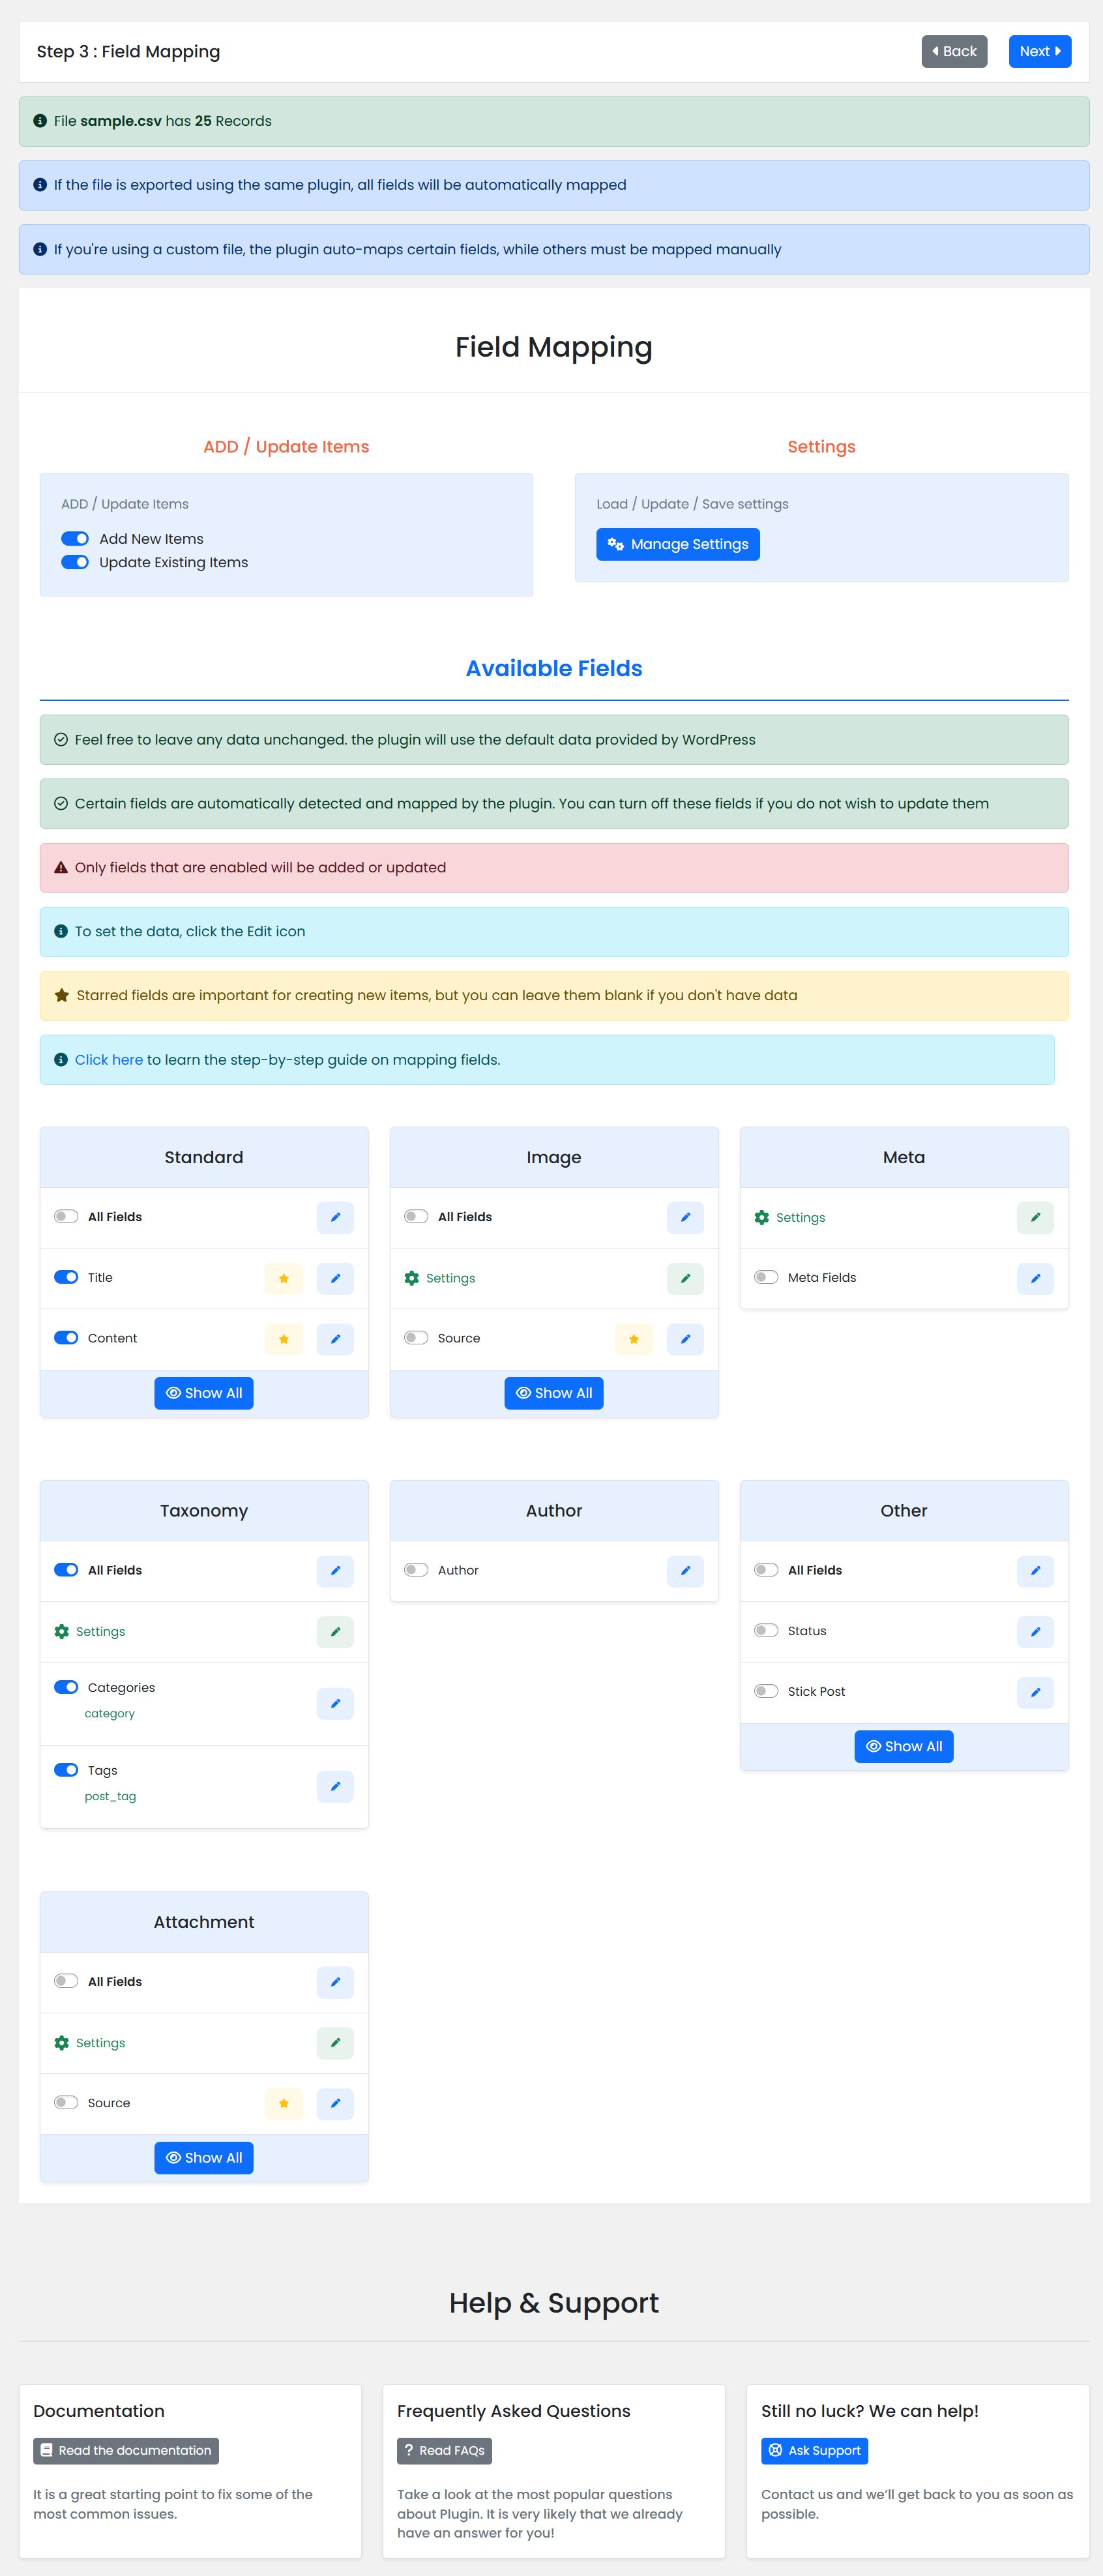Show all Image fields
1103x2576 pixels.
554,1393
